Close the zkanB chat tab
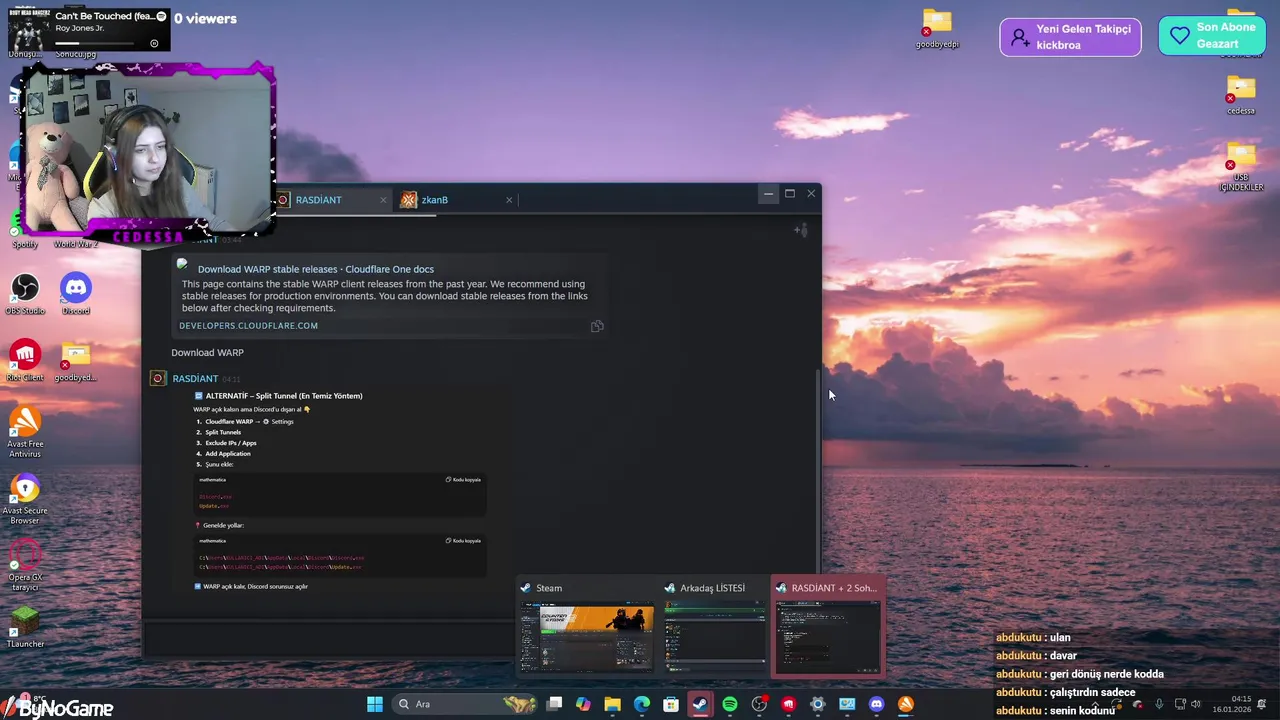Screen dimensions: 1280x720 509,200
